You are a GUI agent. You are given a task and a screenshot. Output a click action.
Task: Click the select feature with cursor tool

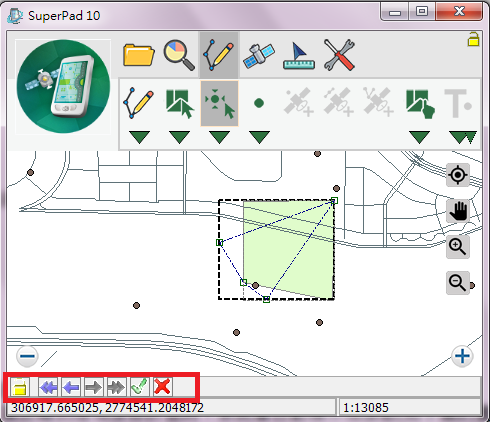coord(179,103)
